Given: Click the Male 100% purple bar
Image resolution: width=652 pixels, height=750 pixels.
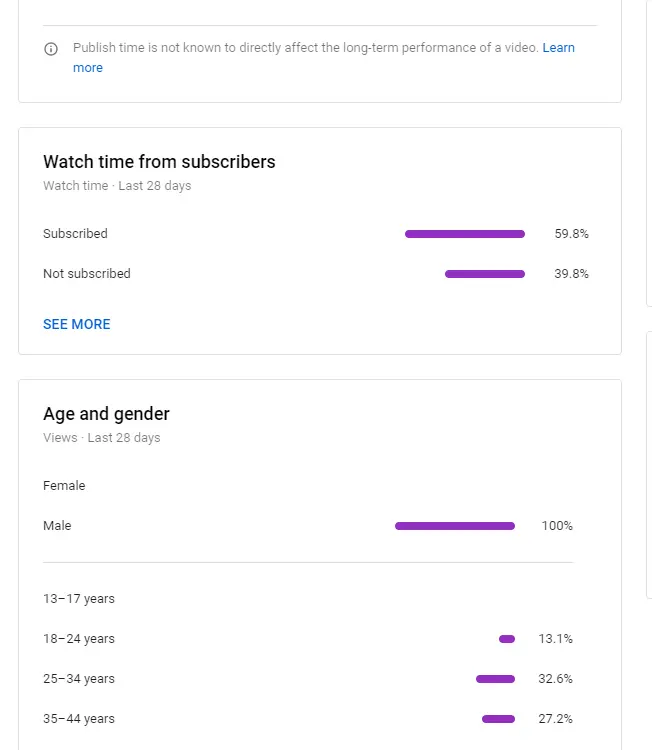Looking at the screenshot, I should click(454, 526).
